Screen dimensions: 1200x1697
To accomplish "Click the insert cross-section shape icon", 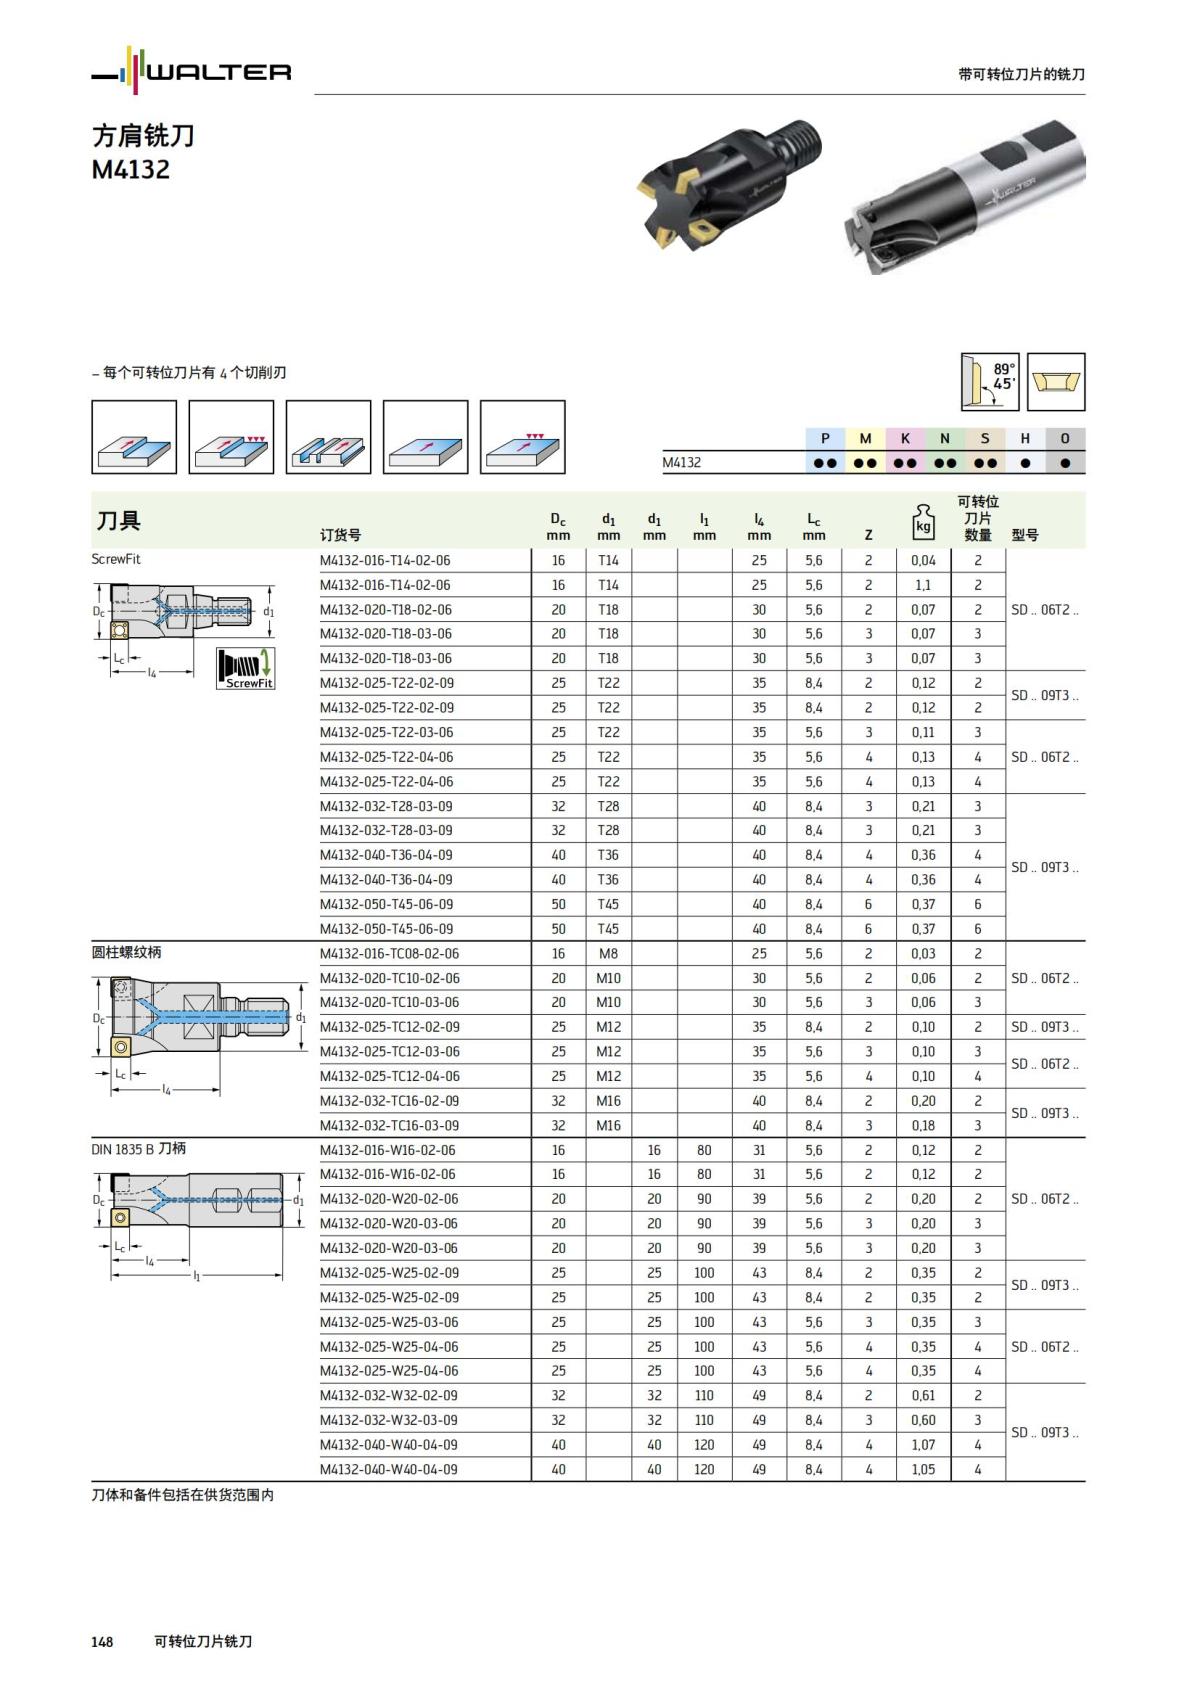I will coord(1056,381).
